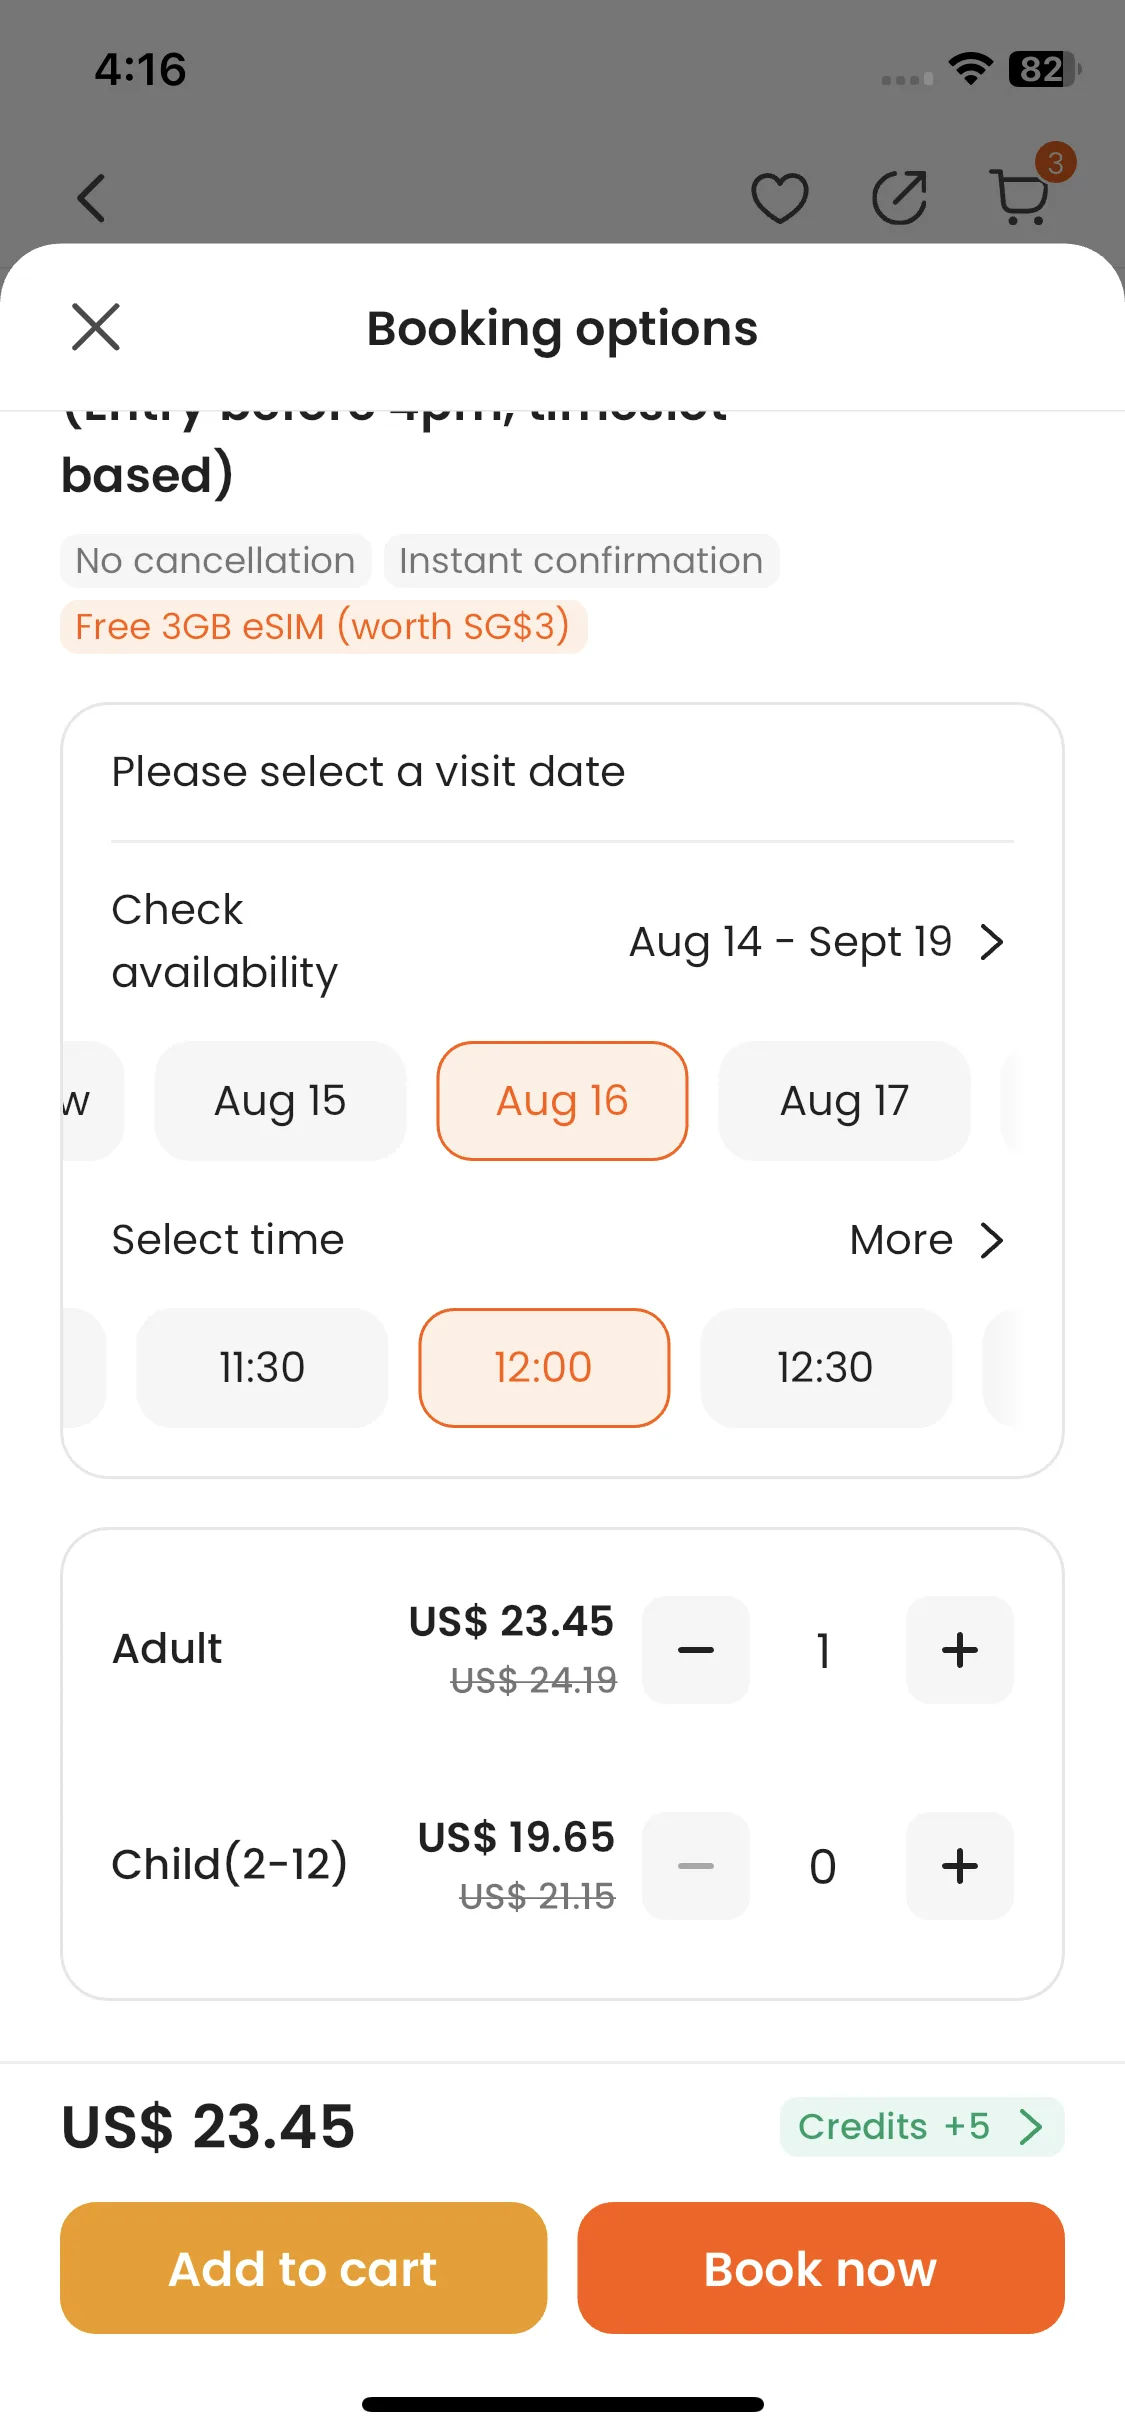
Task: Tap the Book now button
Action: click(821, 2268)
